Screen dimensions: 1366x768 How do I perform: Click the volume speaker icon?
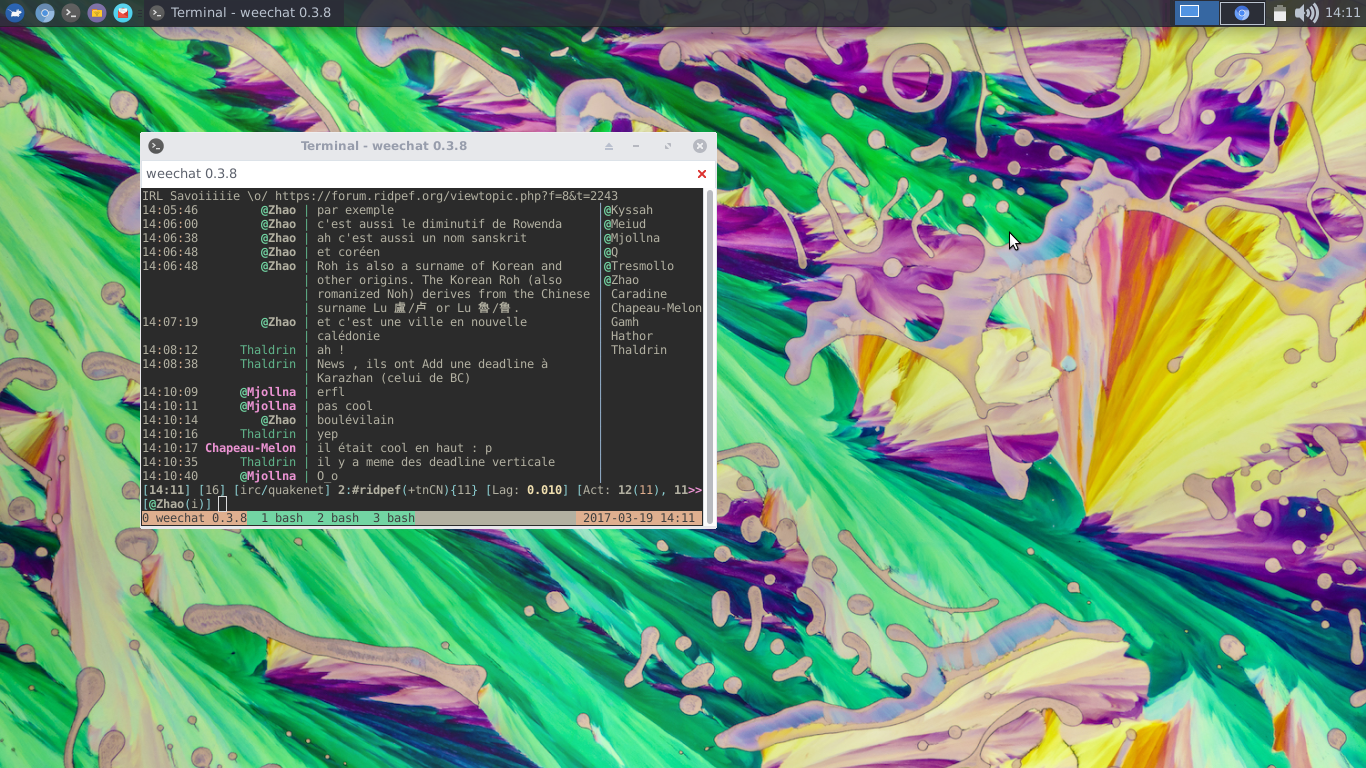coord(1305,13)
